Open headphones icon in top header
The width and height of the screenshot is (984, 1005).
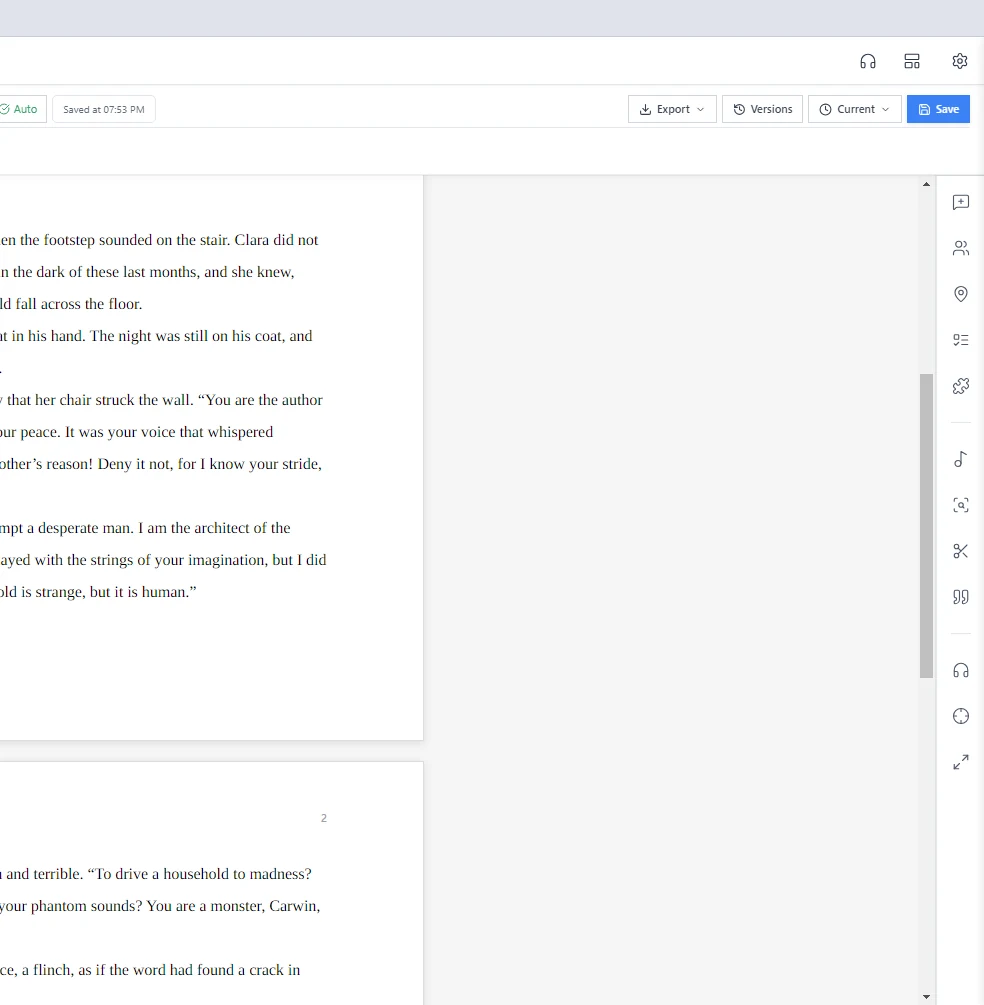[867, 61]
